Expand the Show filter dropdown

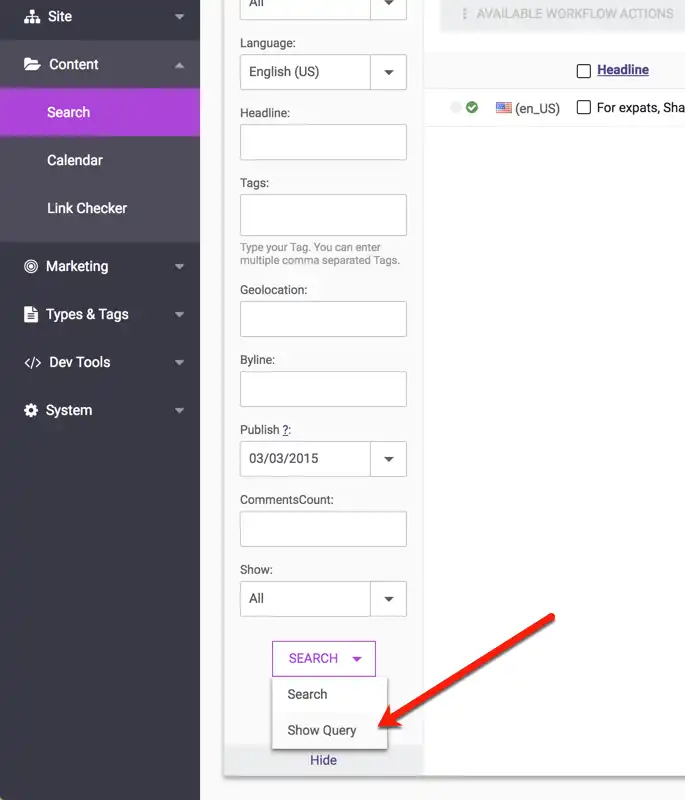tap(388, 599)
